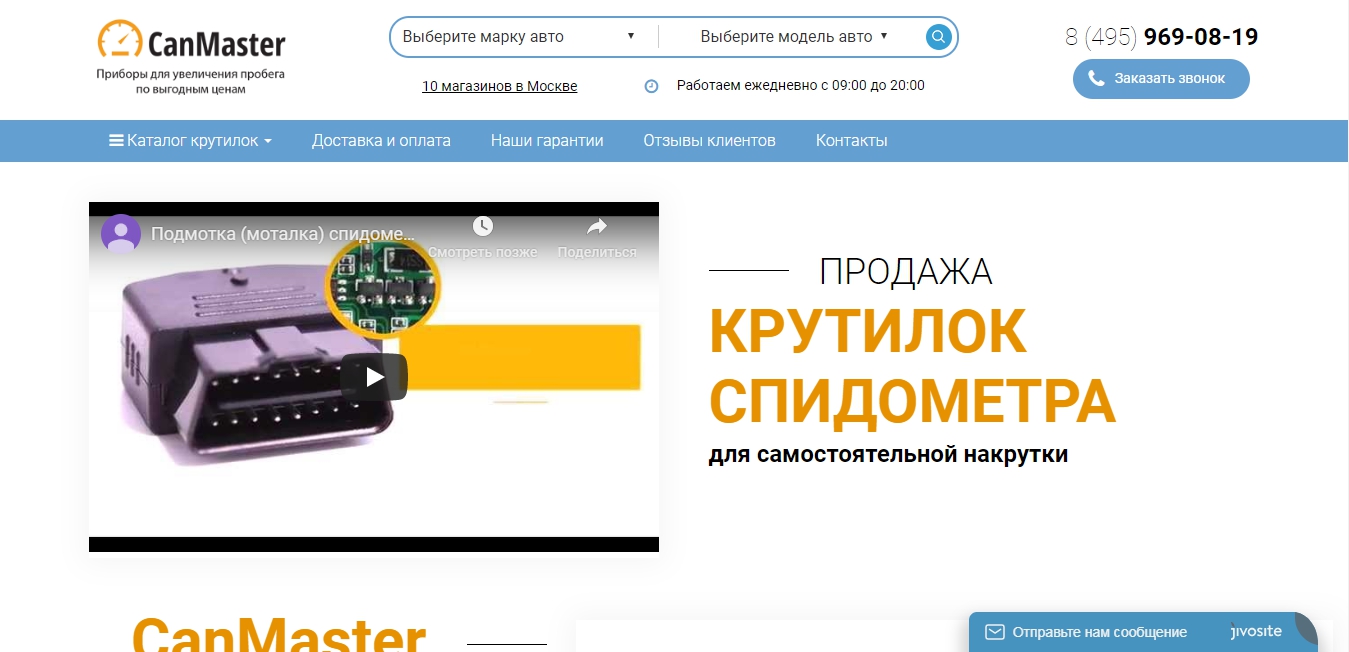Click the video channel avatar icon

coord(121,234)
